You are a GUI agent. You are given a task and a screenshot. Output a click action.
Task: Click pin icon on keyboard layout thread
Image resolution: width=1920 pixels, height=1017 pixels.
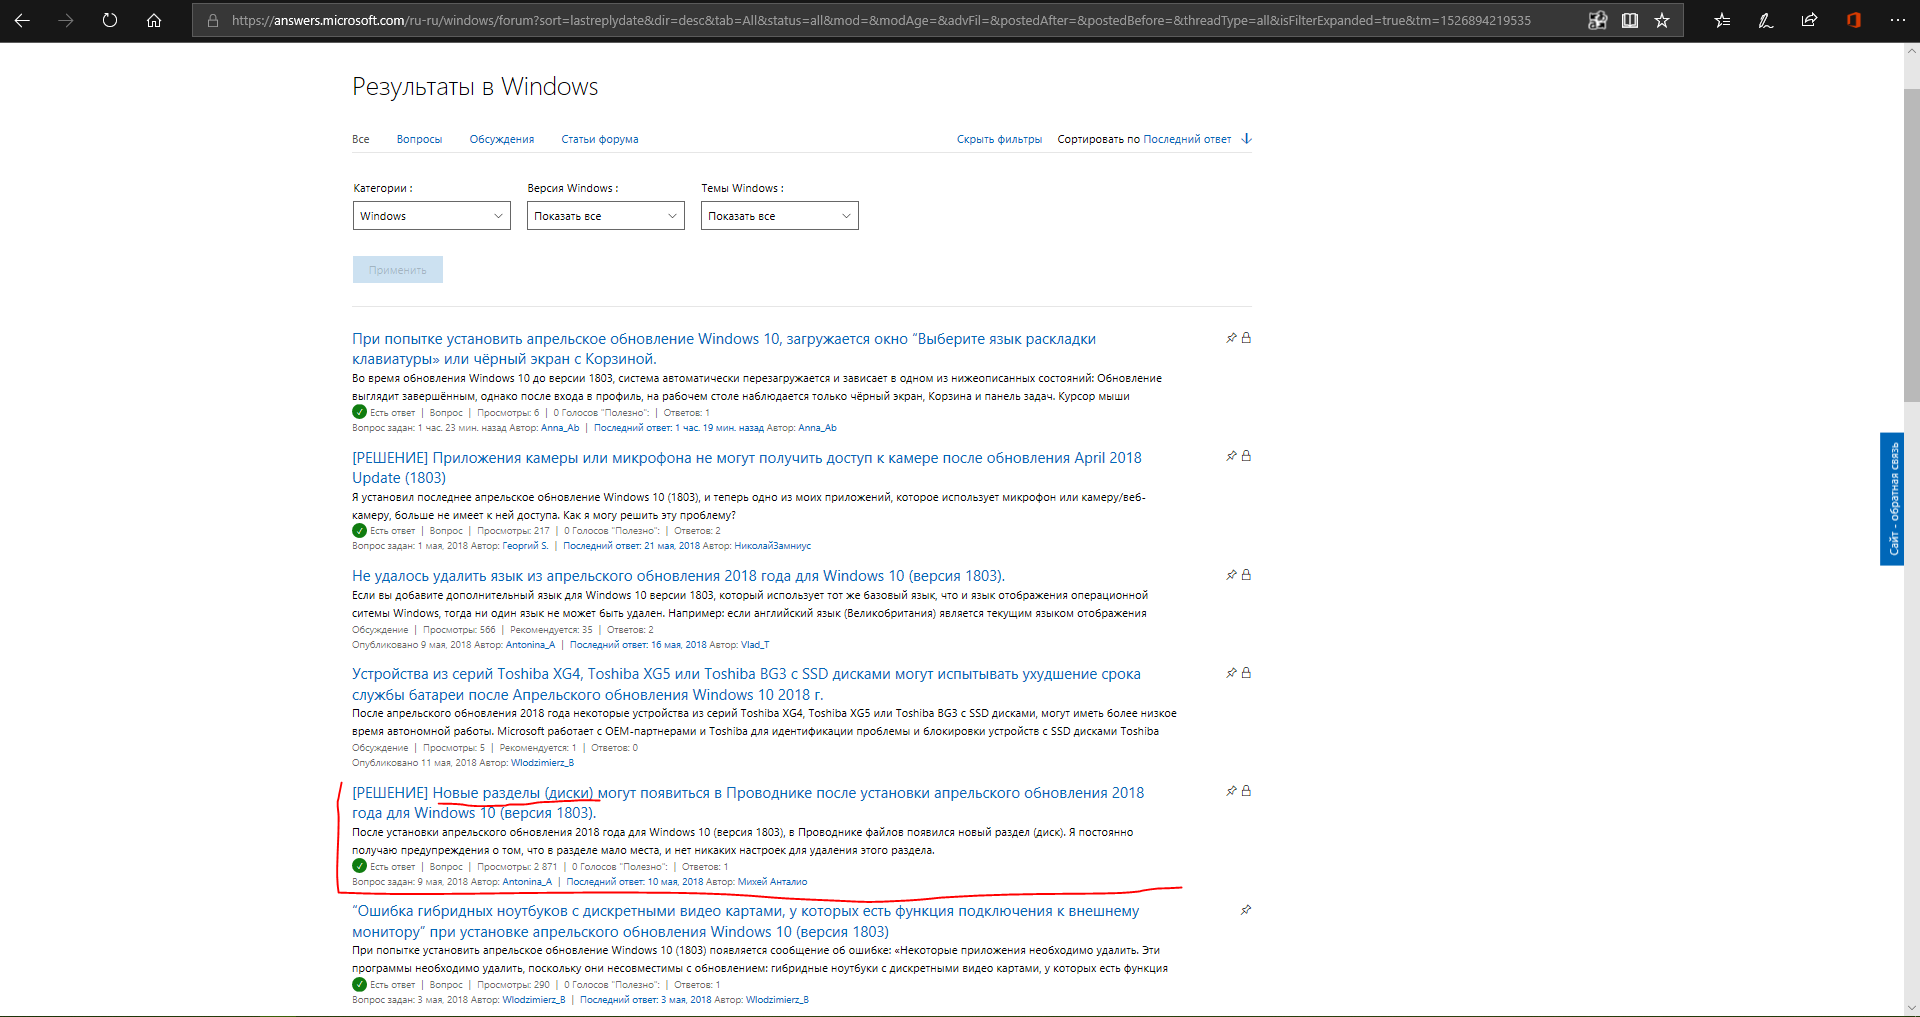point(1232,338)
